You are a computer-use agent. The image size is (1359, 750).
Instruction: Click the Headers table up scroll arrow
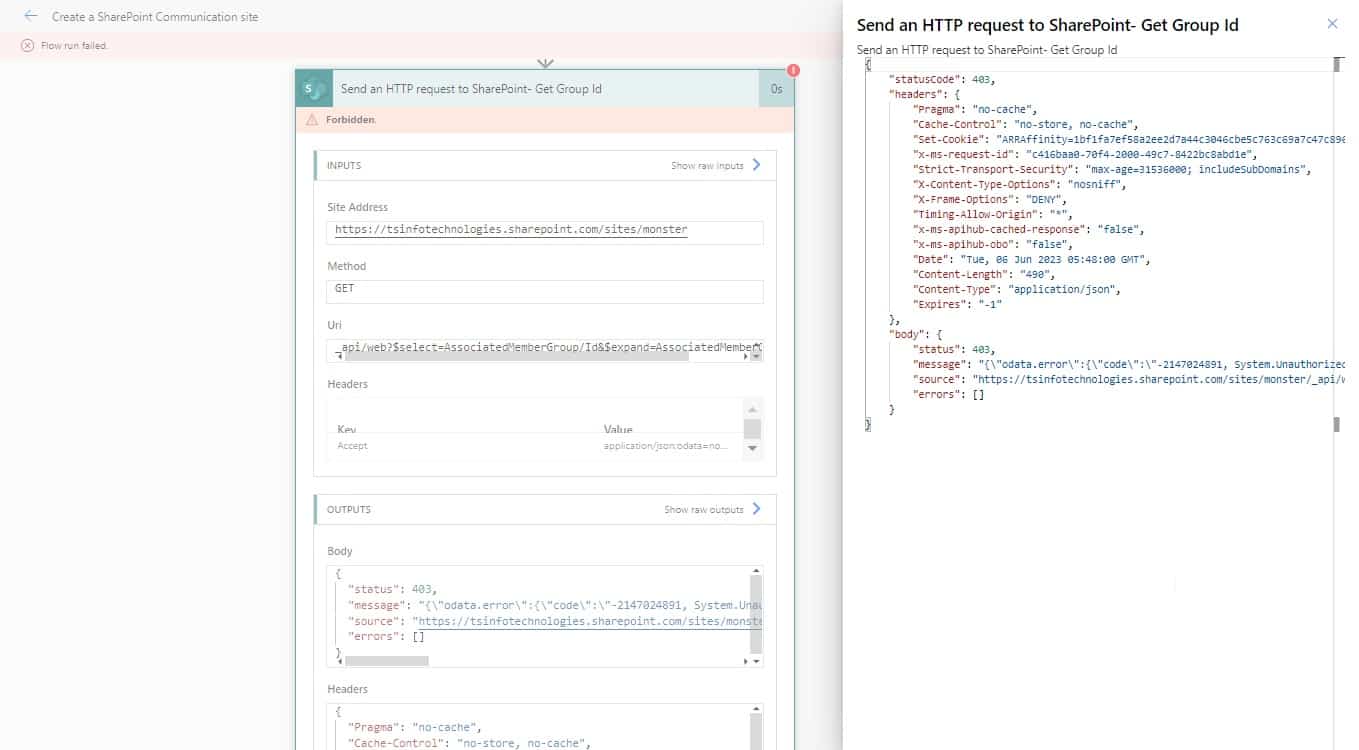pyautogui.click(x=753, y=409)
